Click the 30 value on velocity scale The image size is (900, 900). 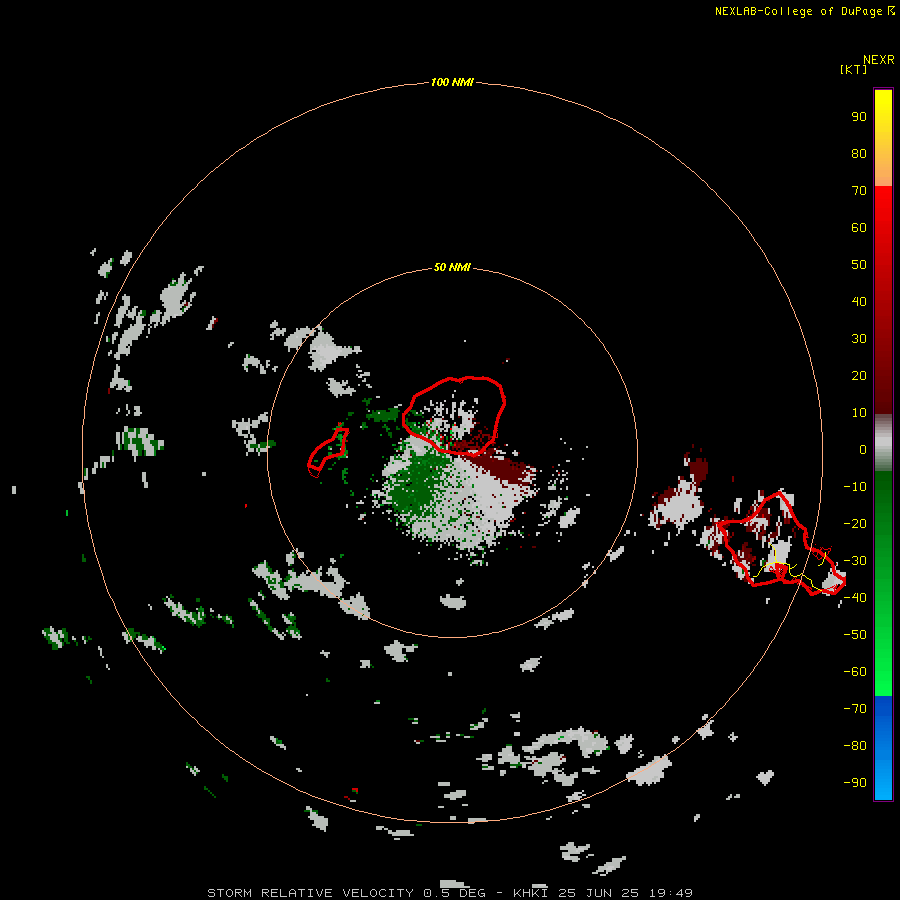pyautogui.click(x=859, y=339)
